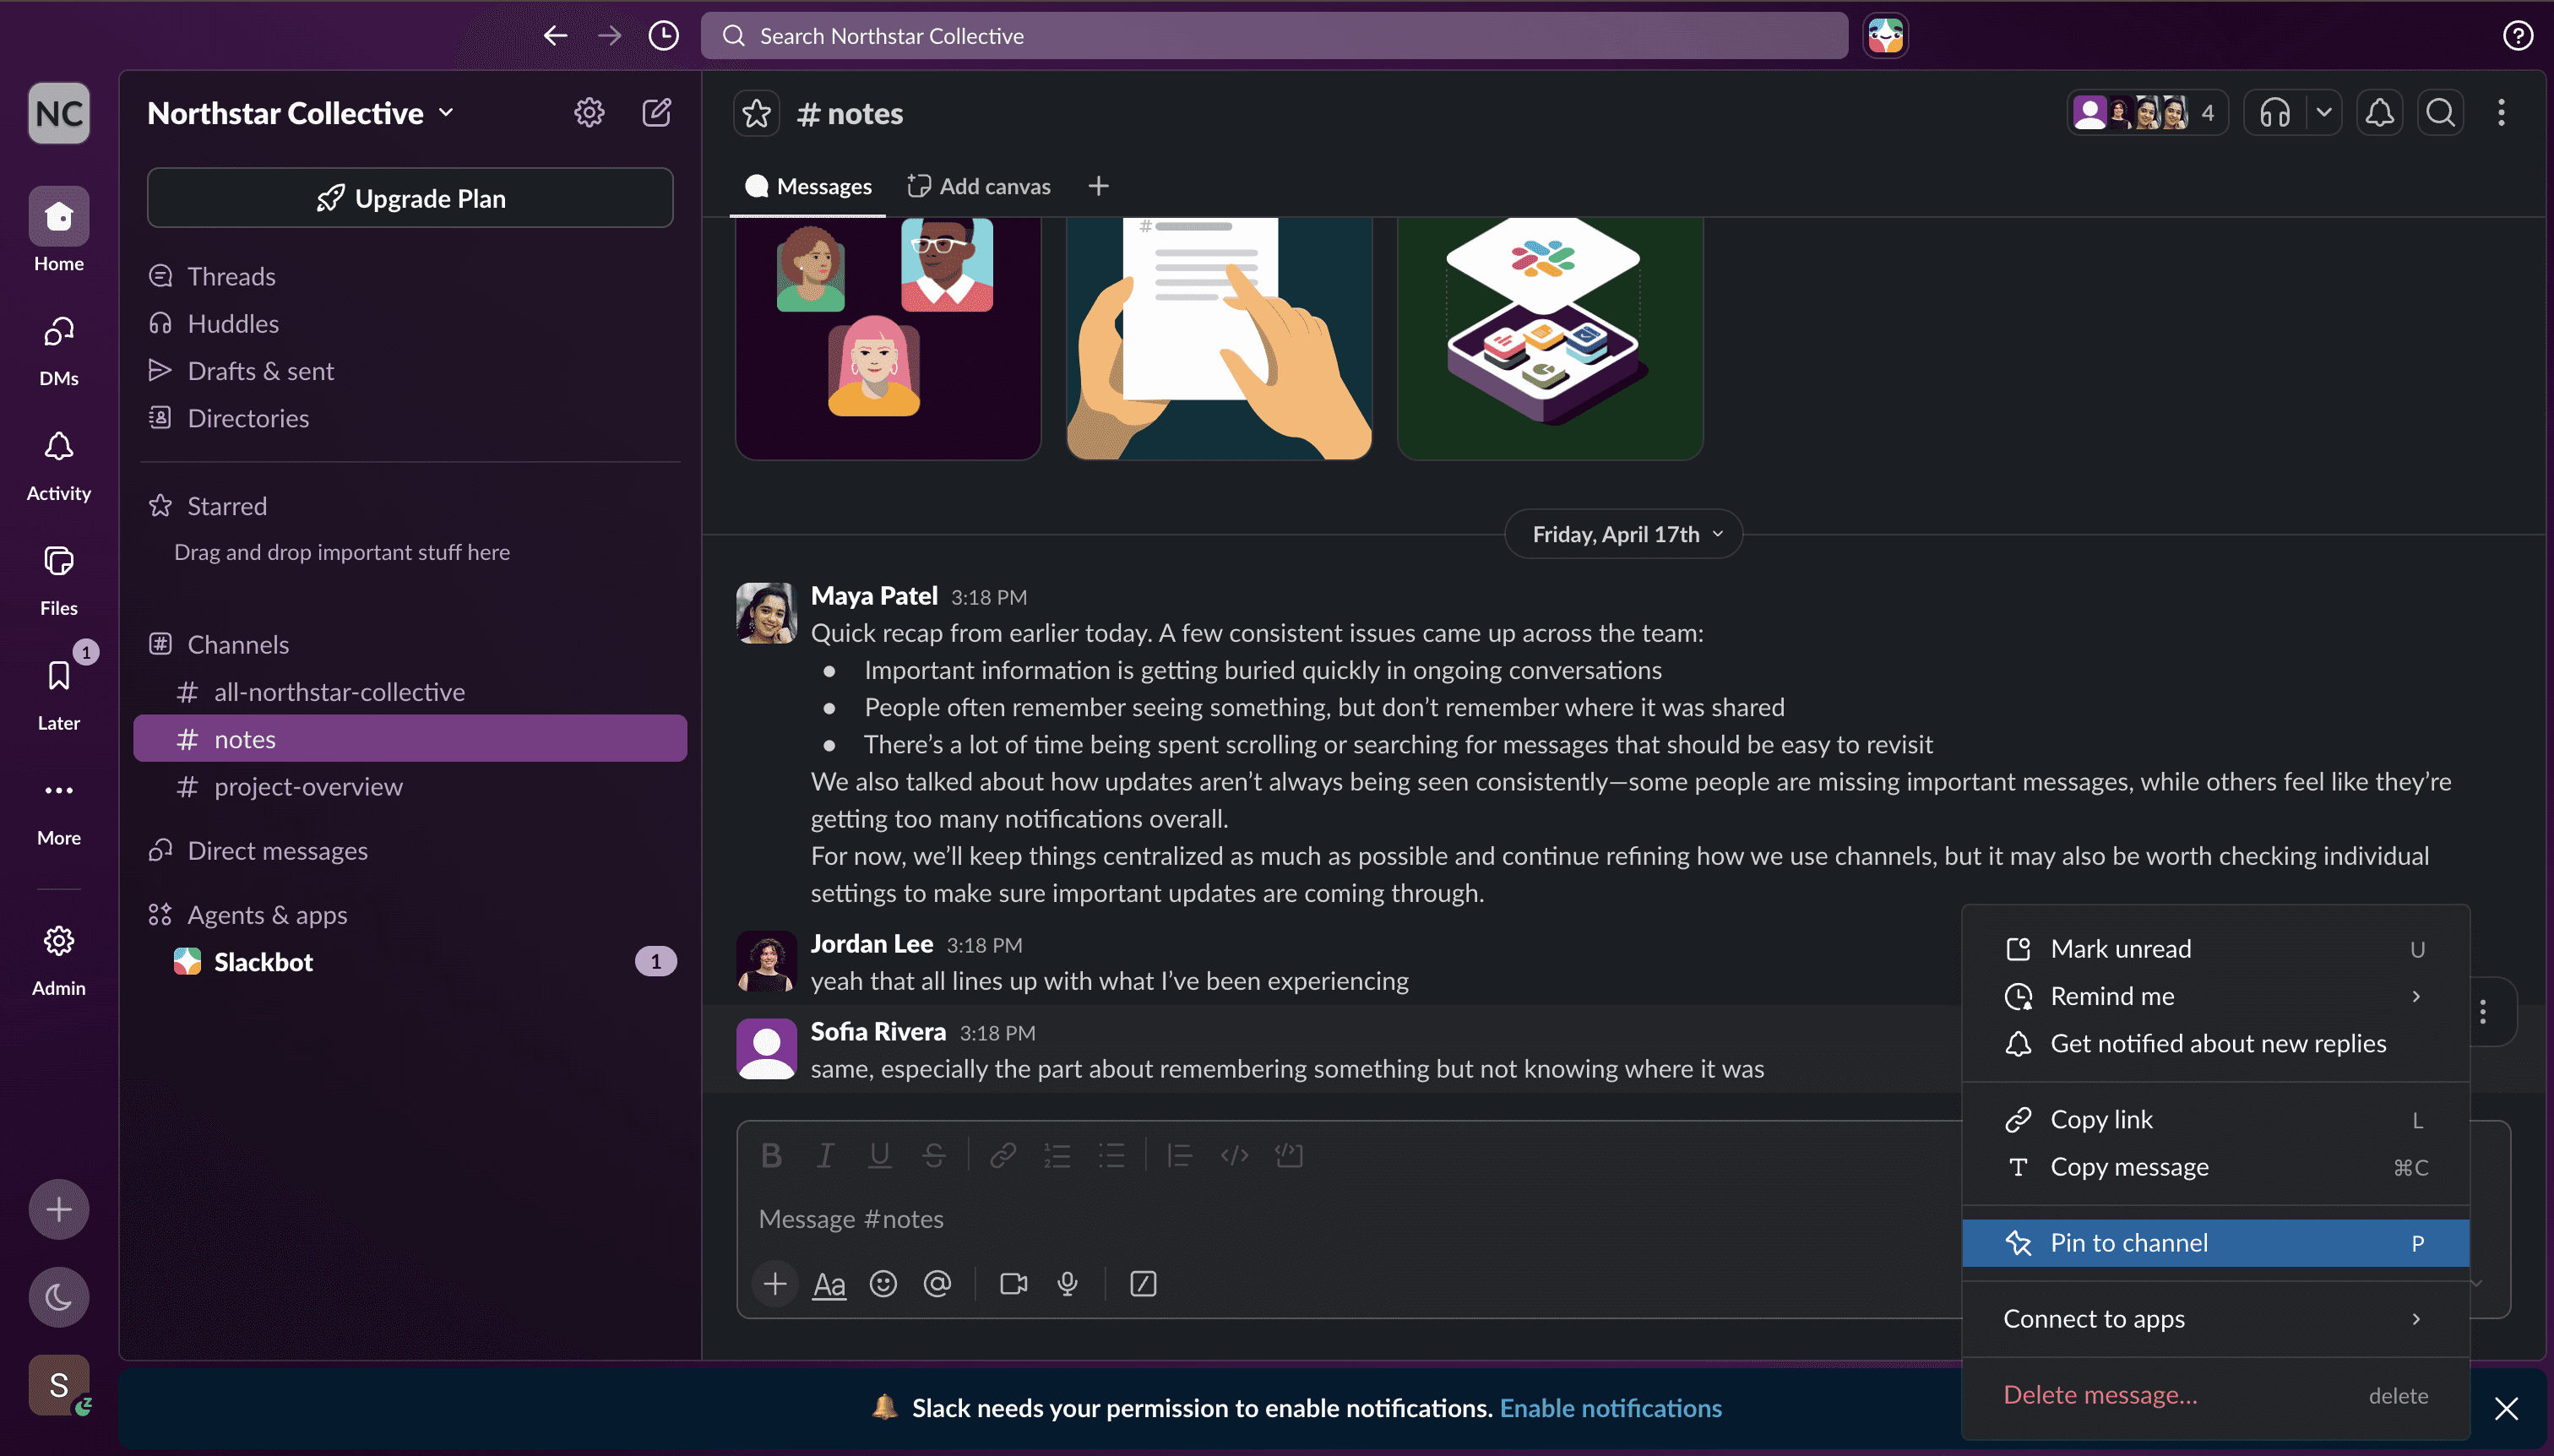
Task: Click in the Message #notes input field
Action: (1350, 1218)
